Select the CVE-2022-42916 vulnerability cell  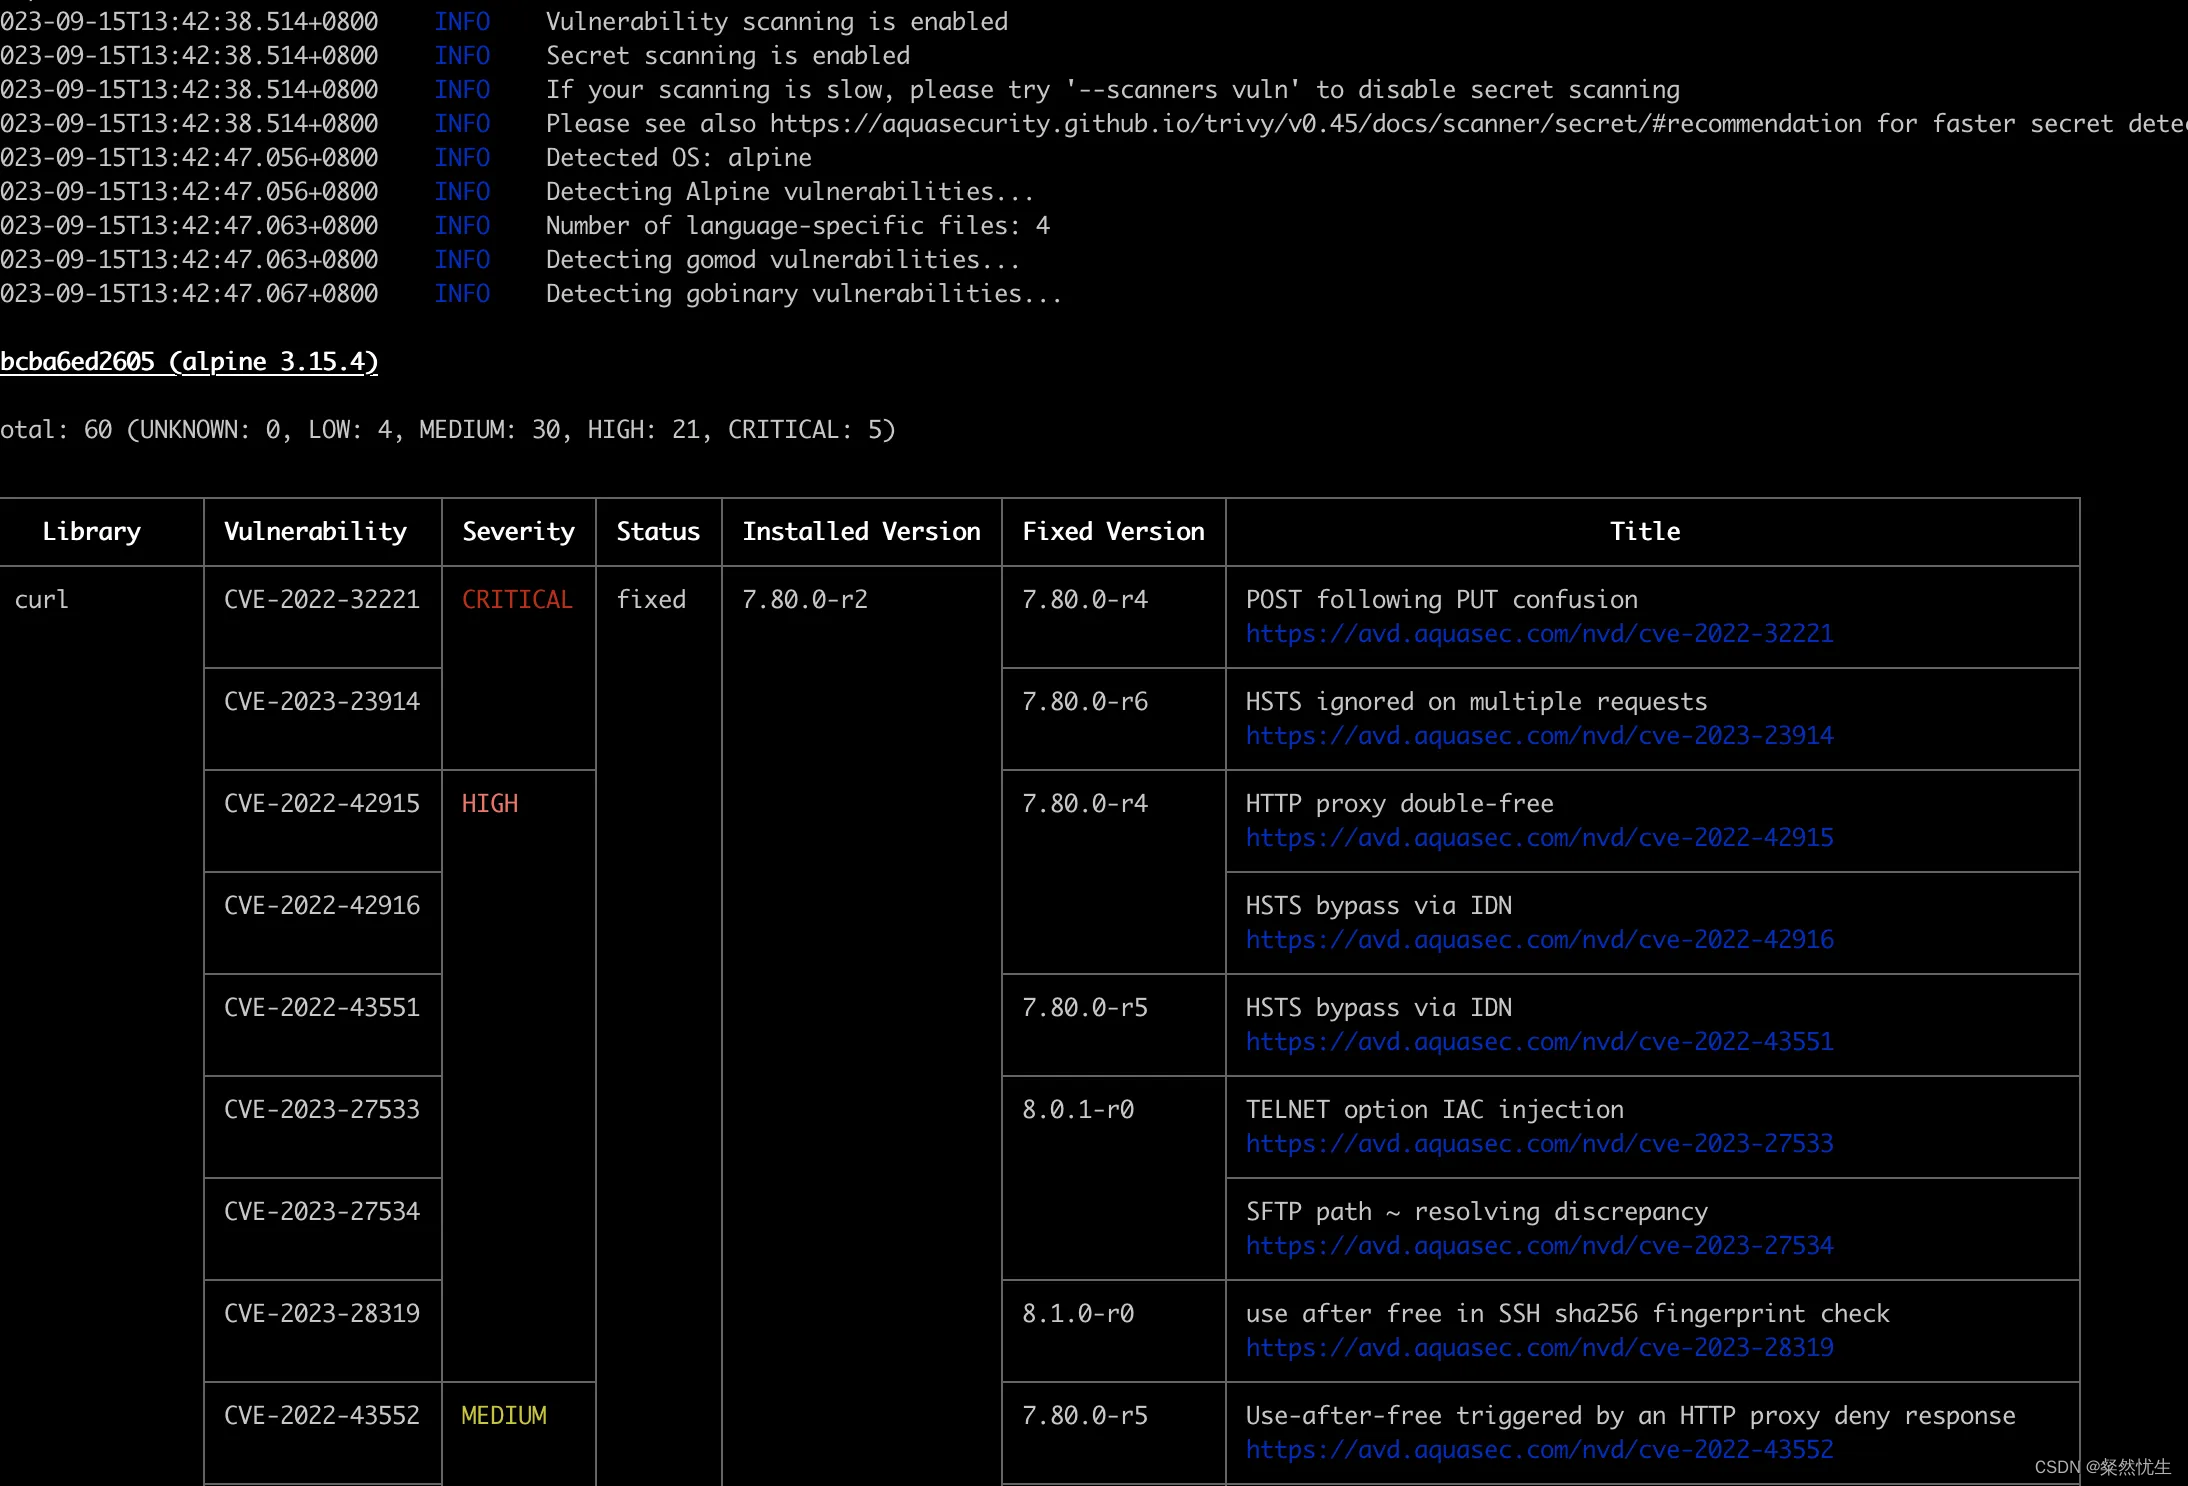(322, 906)
